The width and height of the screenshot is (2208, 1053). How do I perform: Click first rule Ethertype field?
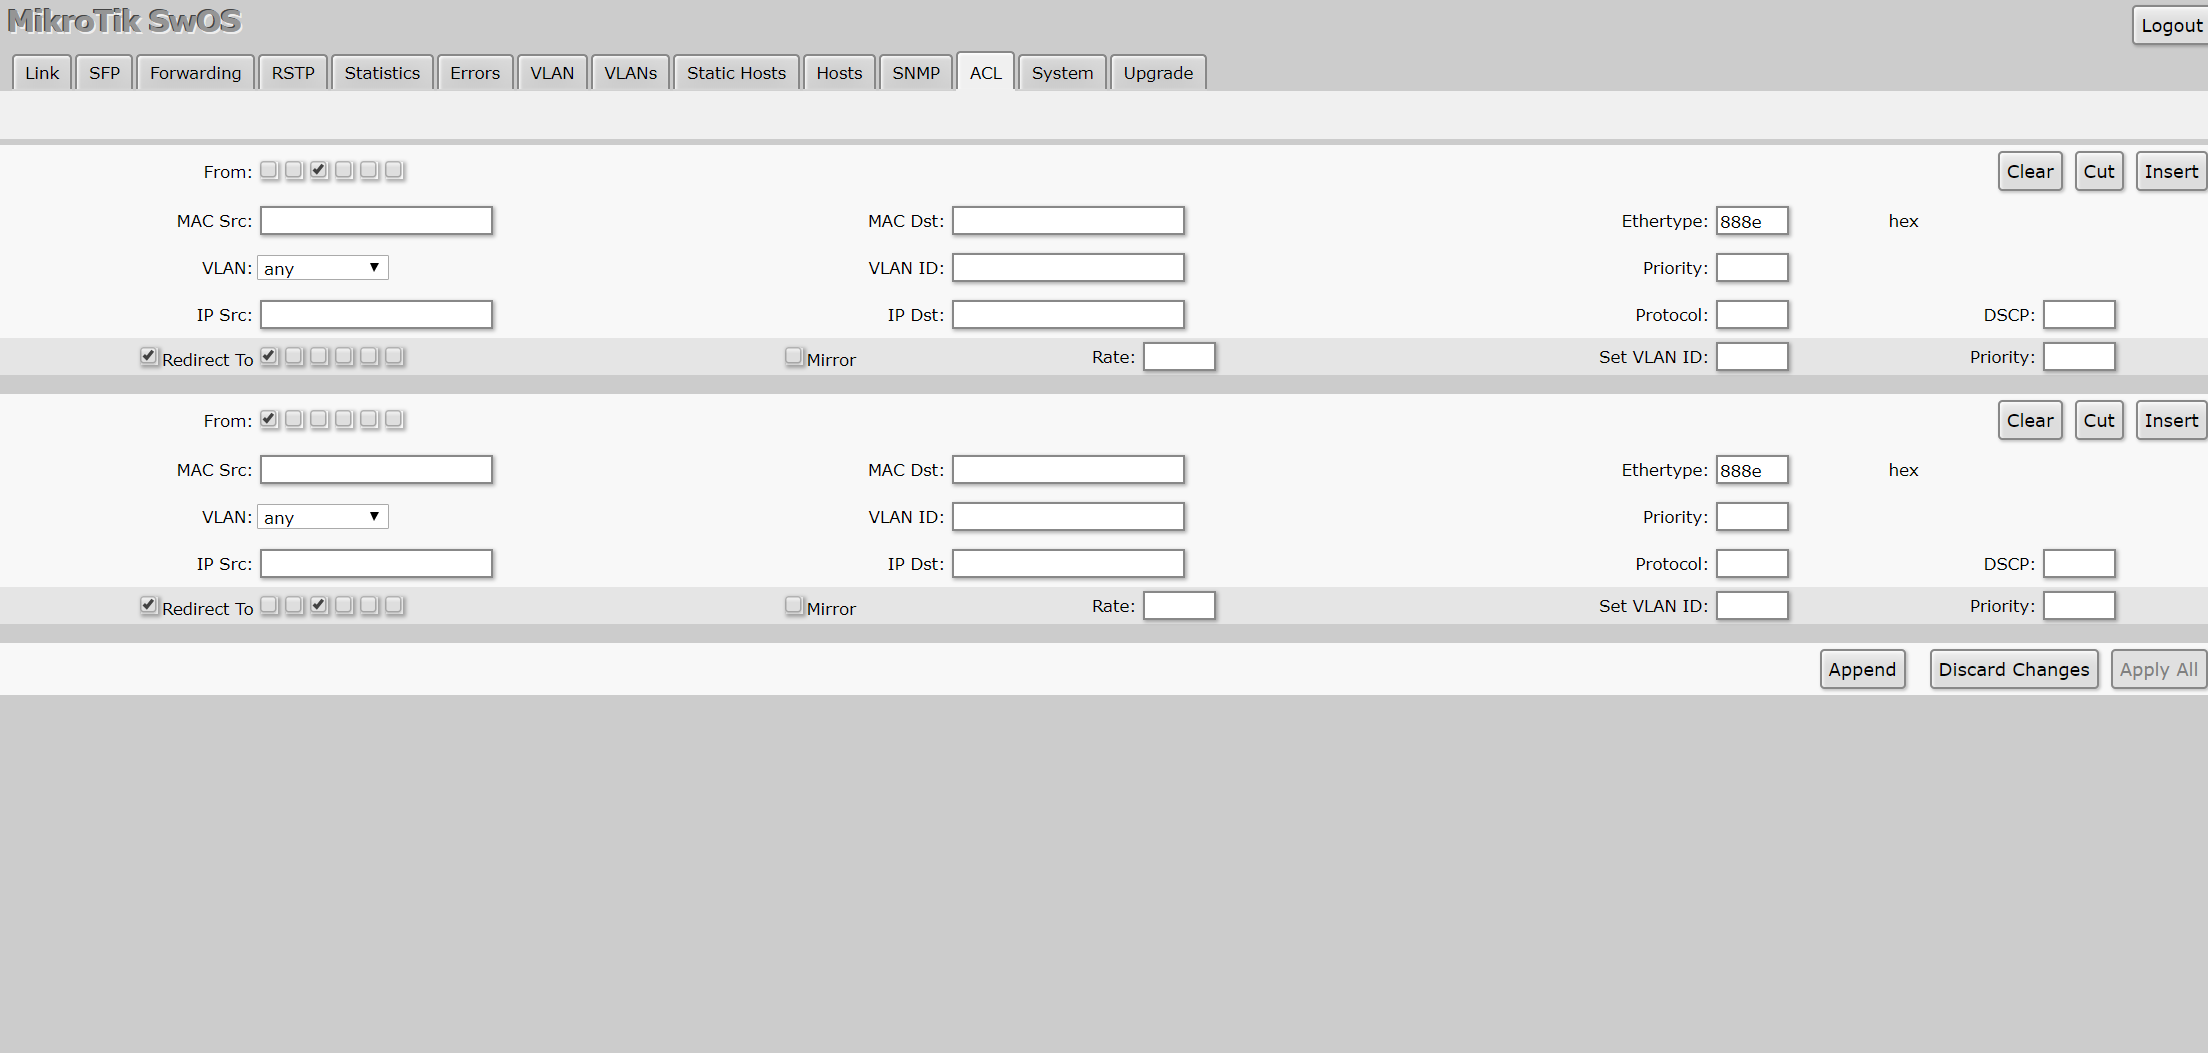pyautogui.click(x=1752, y=221)
